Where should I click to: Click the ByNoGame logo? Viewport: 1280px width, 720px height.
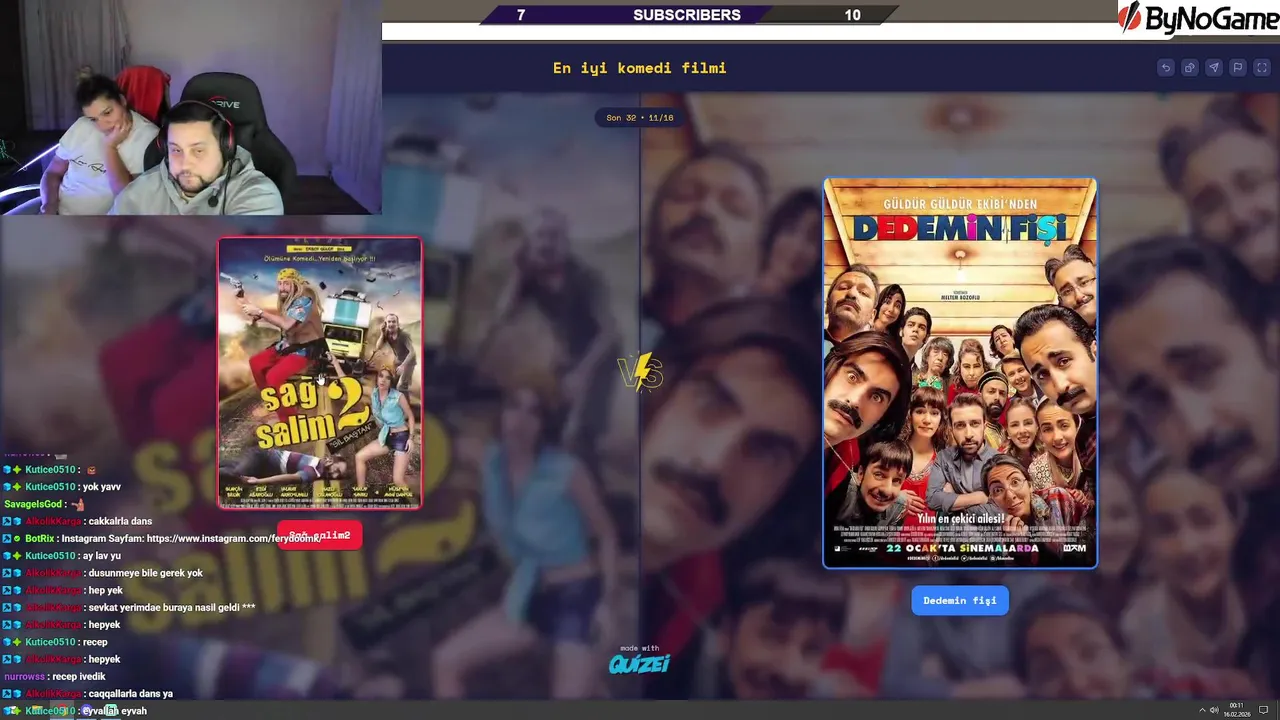(x=1198, y=19)
